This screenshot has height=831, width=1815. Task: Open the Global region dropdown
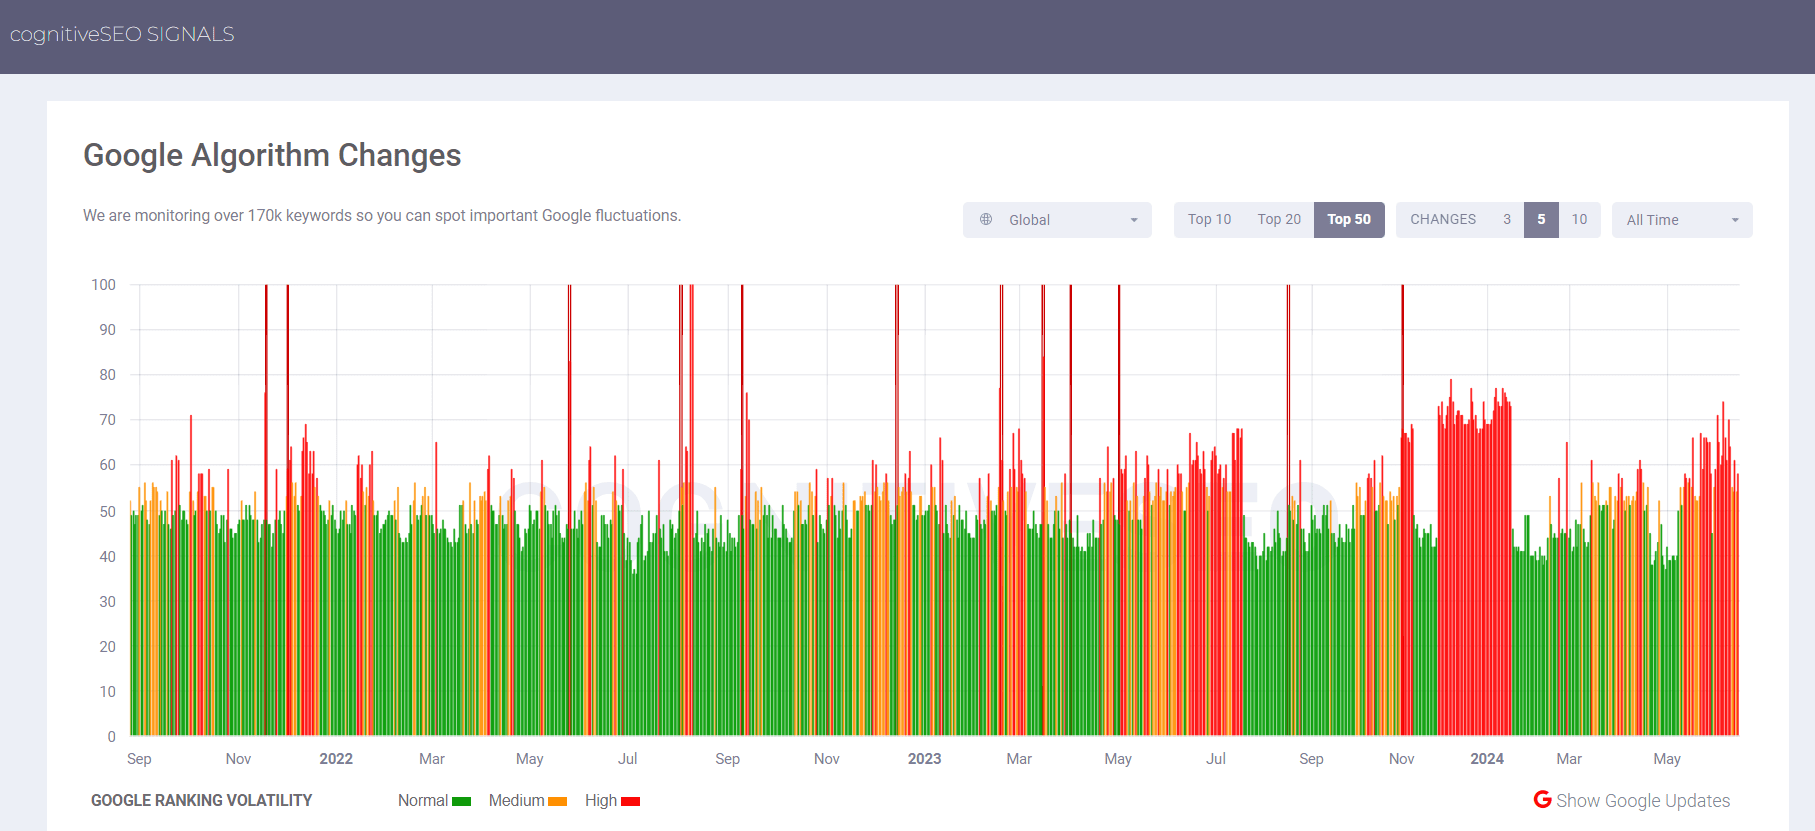[1057, 220]
